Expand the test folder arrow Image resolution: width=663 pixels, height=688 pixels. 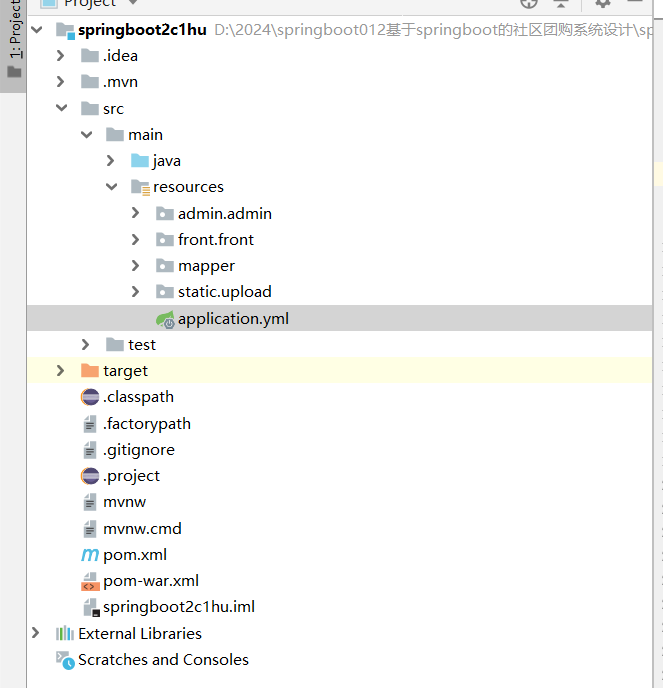(86, 344)
